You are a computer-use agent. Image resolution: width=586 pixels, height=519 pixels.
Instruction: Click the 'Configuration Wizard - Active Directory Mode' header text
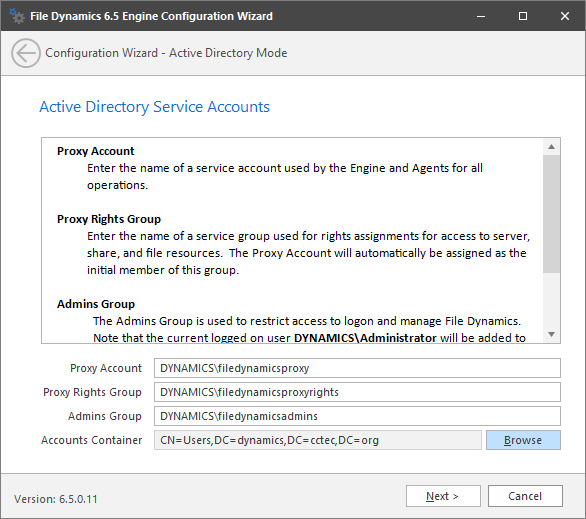(x=166, y=53)
